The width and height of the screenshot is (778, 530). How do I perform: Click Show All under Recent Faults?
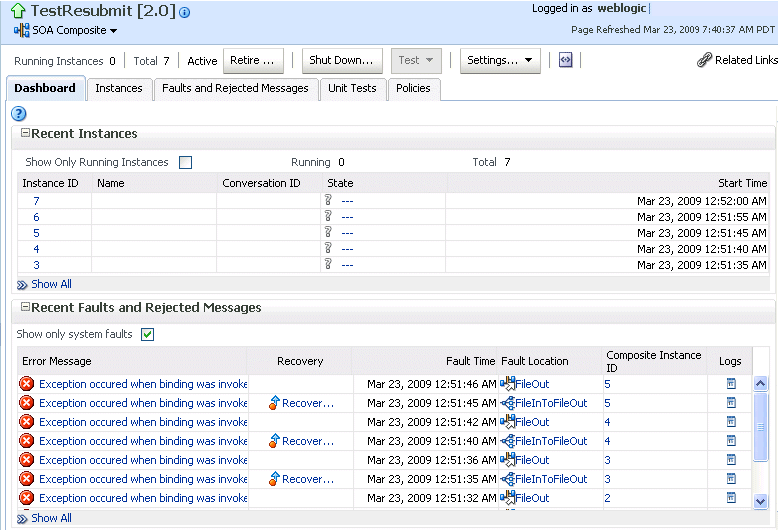(52, 518)
